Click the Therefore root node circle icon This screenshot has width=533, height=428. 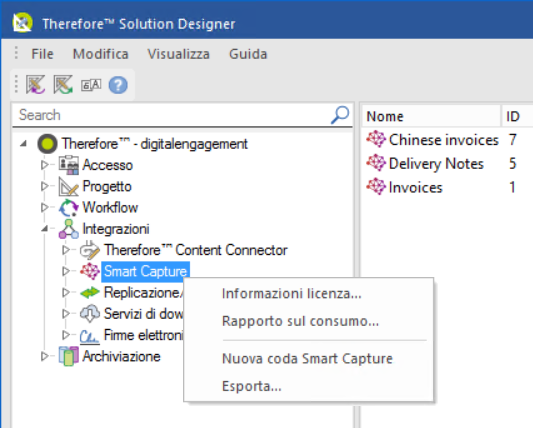click(x=48, y=144)
